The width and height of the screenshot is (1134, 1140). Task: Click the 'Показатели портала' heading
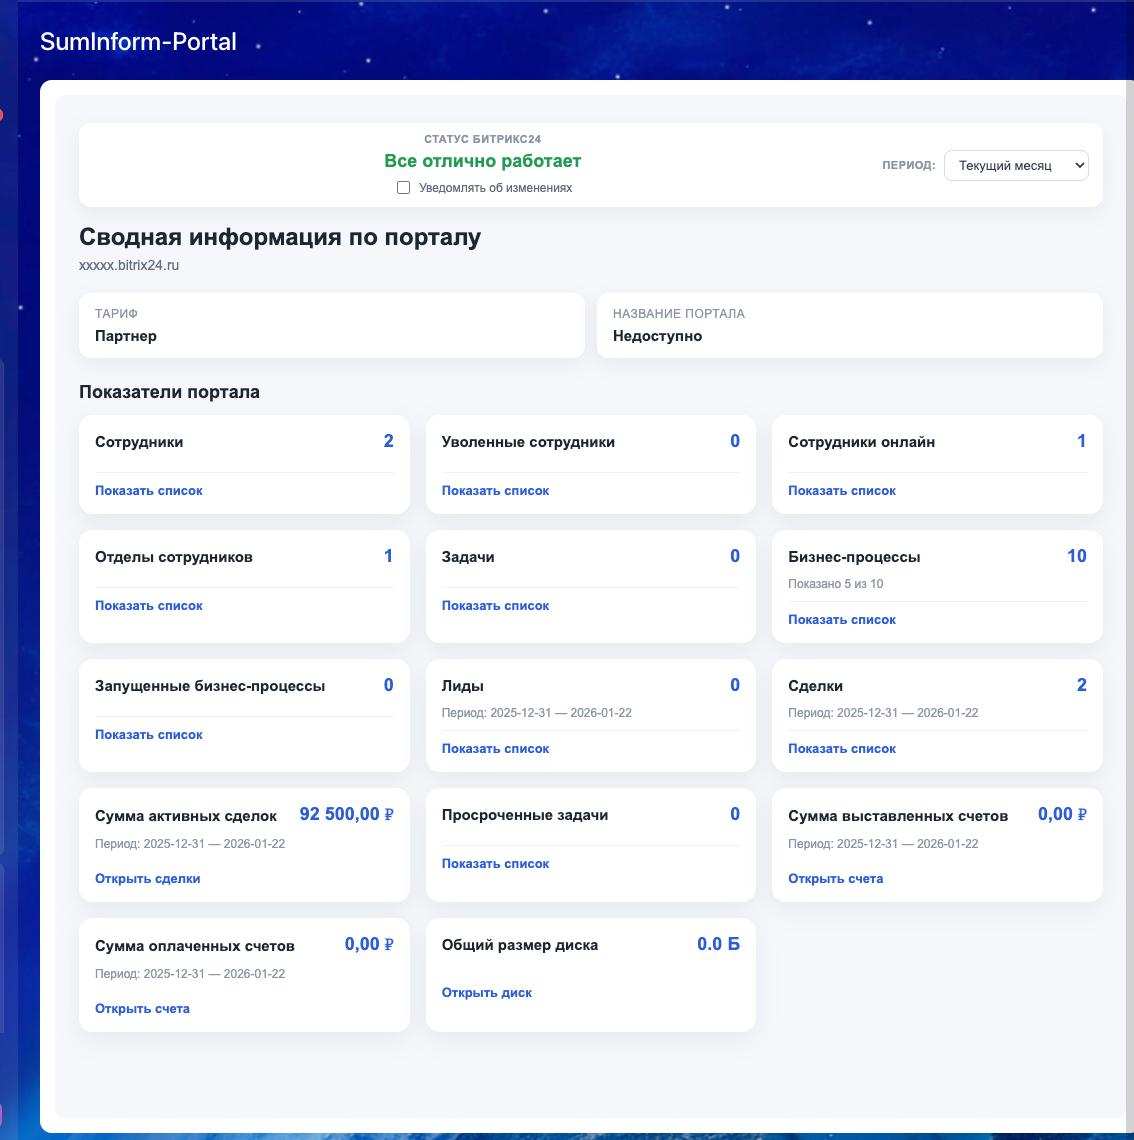pyautogui.click(x=169, y=392)
